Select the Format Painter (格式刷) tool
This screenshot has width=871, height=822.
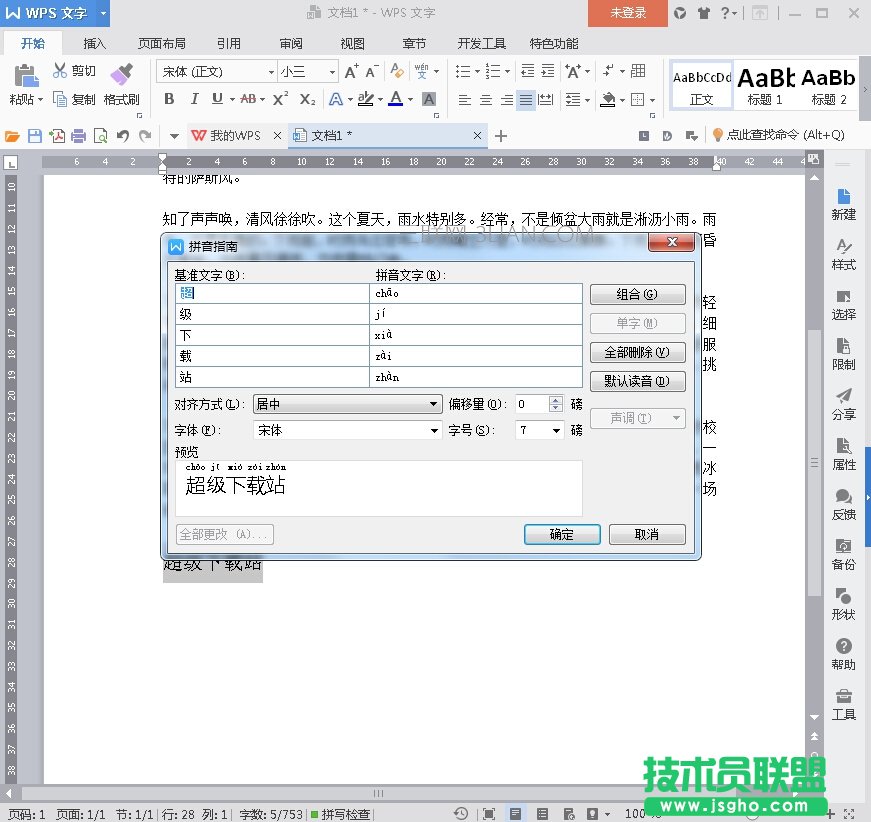click(121, 83)
